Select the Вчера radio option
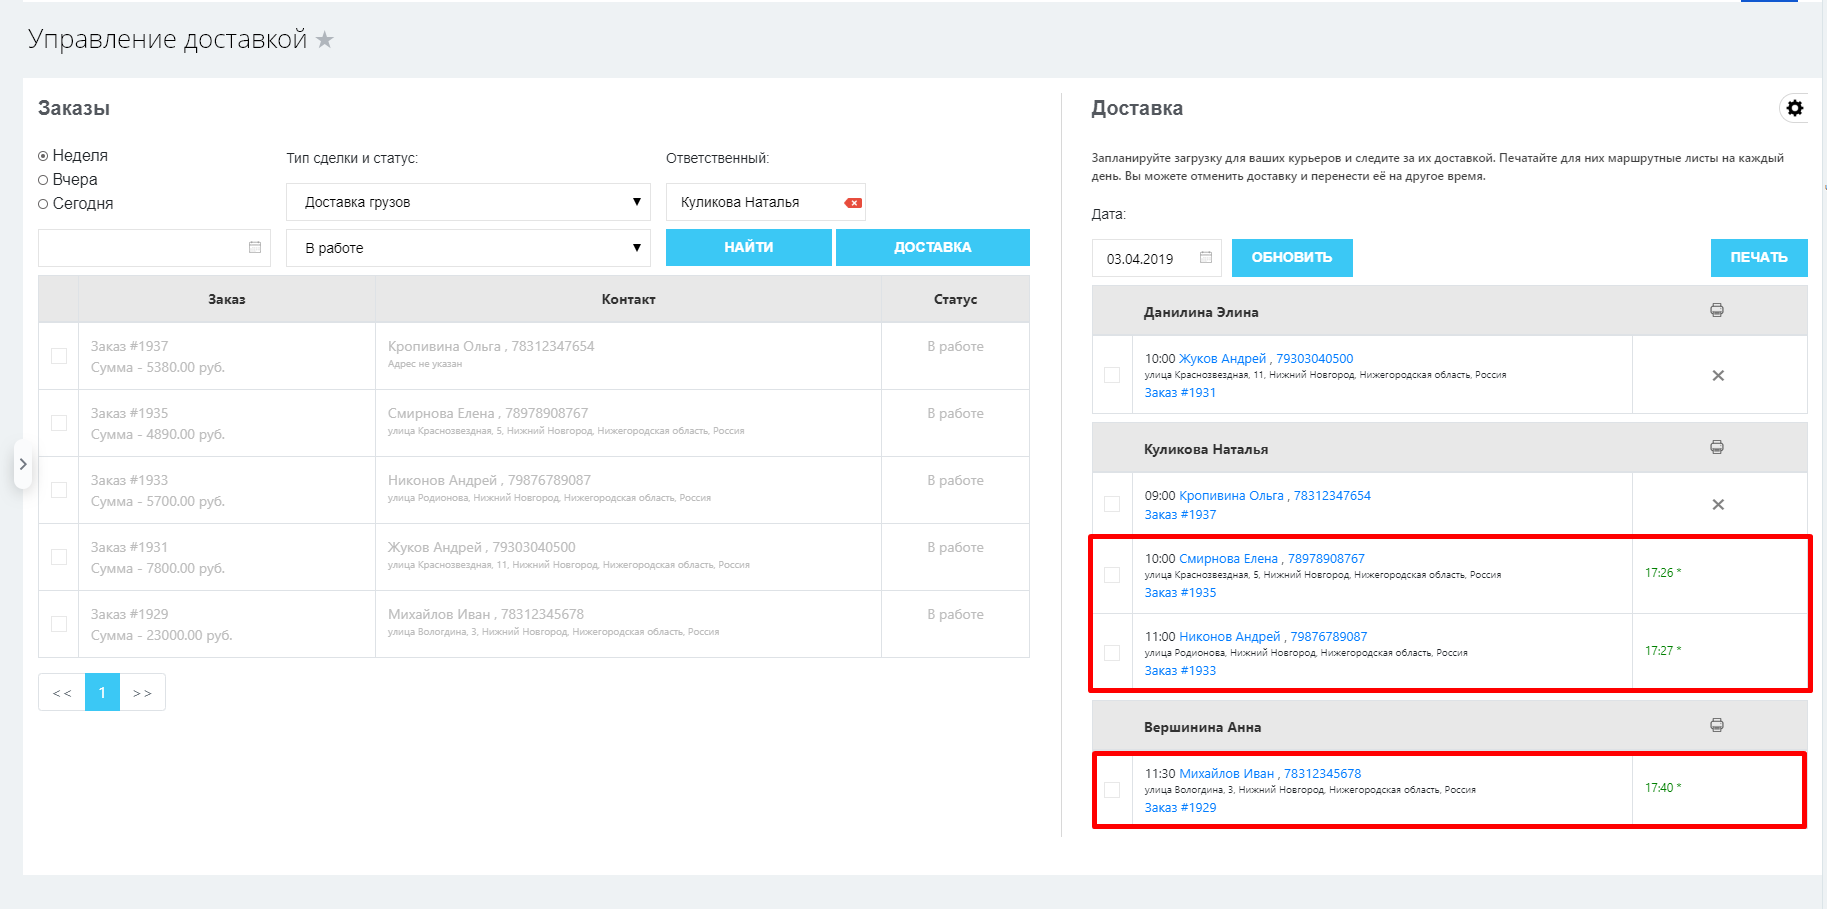Image resolution: width=1827 pixels, height=909 pixels. pyautogui.click(x=43, y=180)
